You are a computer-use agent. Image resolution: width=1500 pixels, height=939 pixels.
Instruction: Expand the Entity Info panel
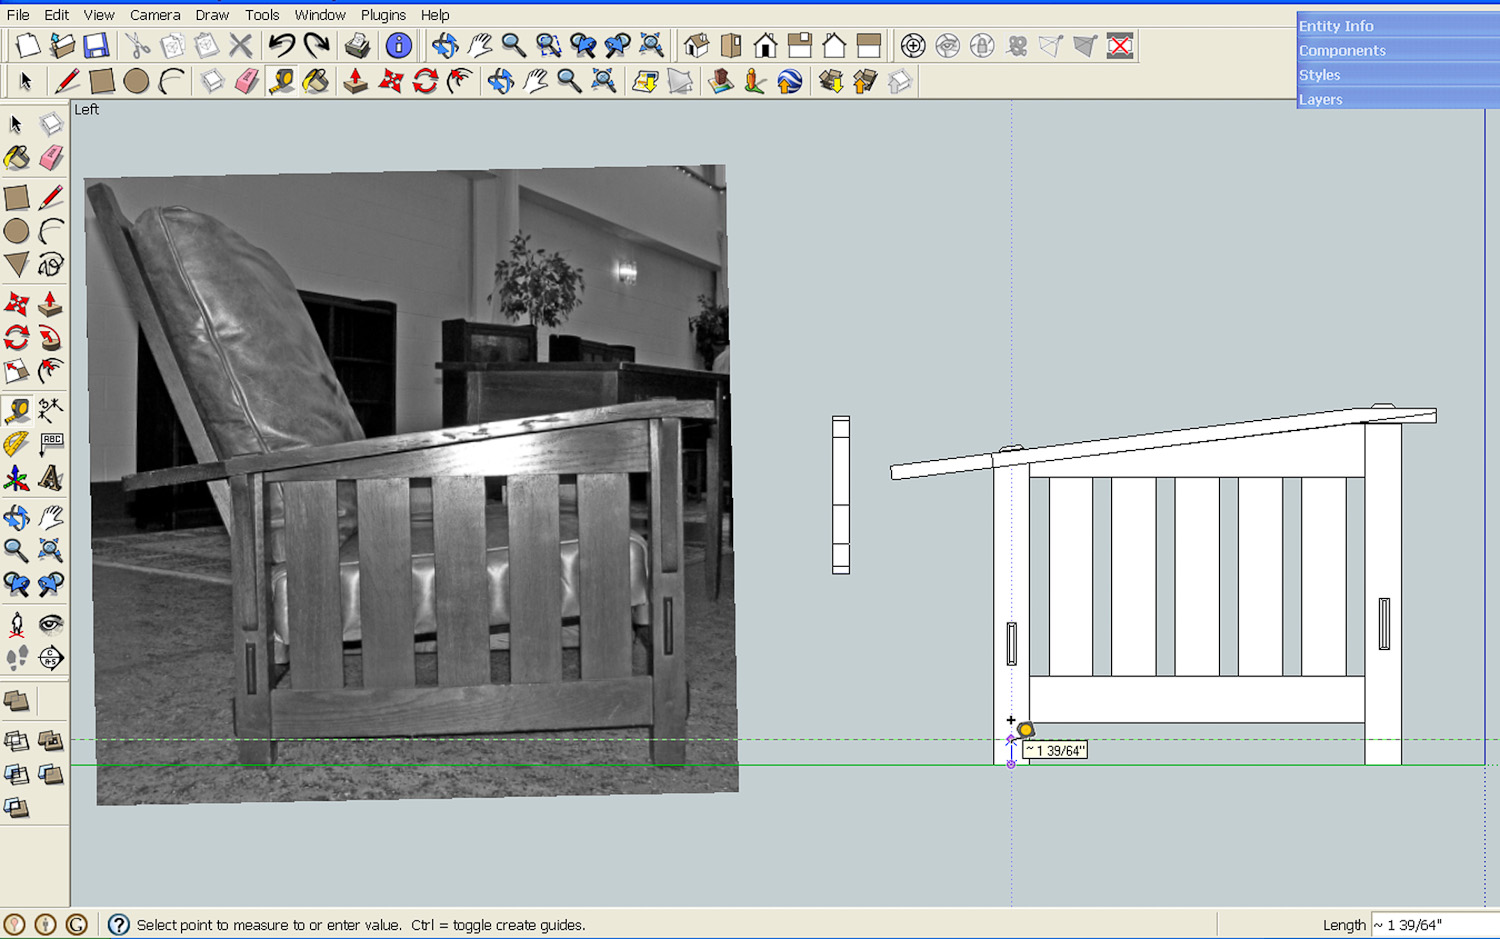1398,25
